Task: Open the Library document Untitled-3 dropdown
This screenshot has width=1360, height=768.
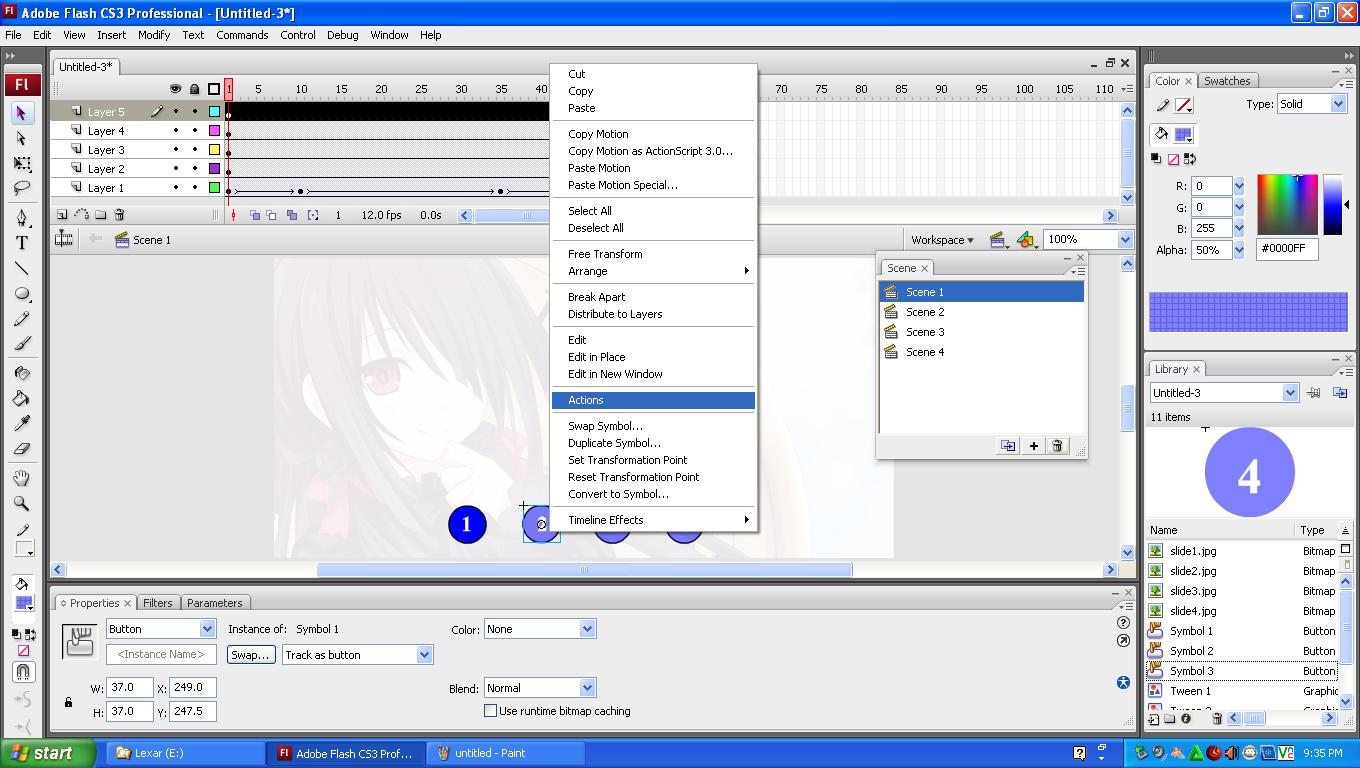Action: [x=1290, y=393]
